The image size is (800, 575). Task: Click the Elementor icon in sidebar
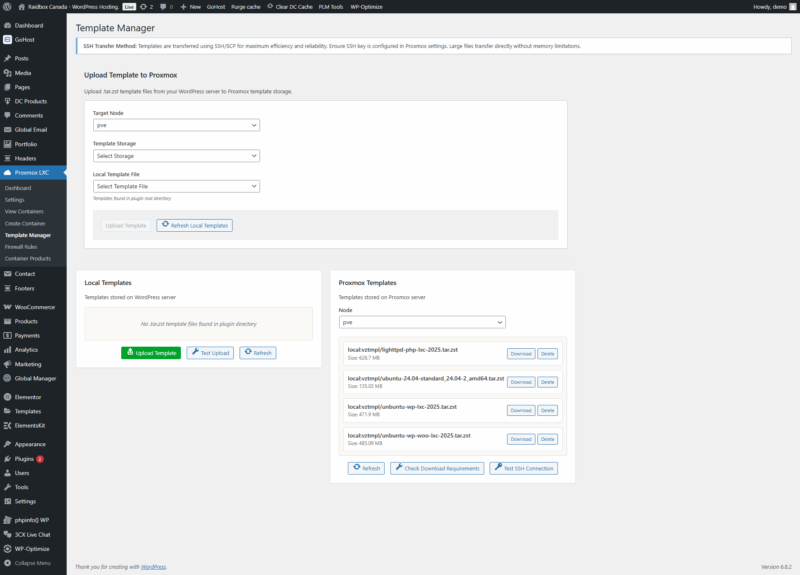(7, 397)
